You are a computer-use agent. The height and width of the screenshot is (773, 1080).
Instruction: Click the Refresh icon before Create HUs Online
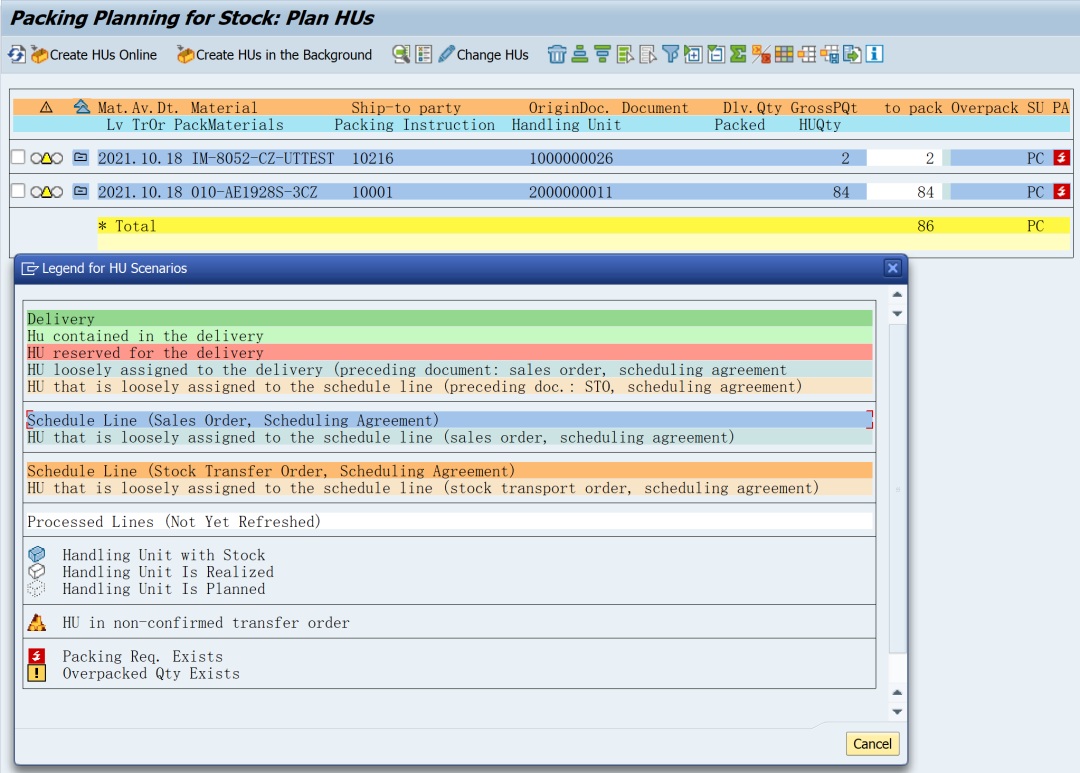pos(17,54)
